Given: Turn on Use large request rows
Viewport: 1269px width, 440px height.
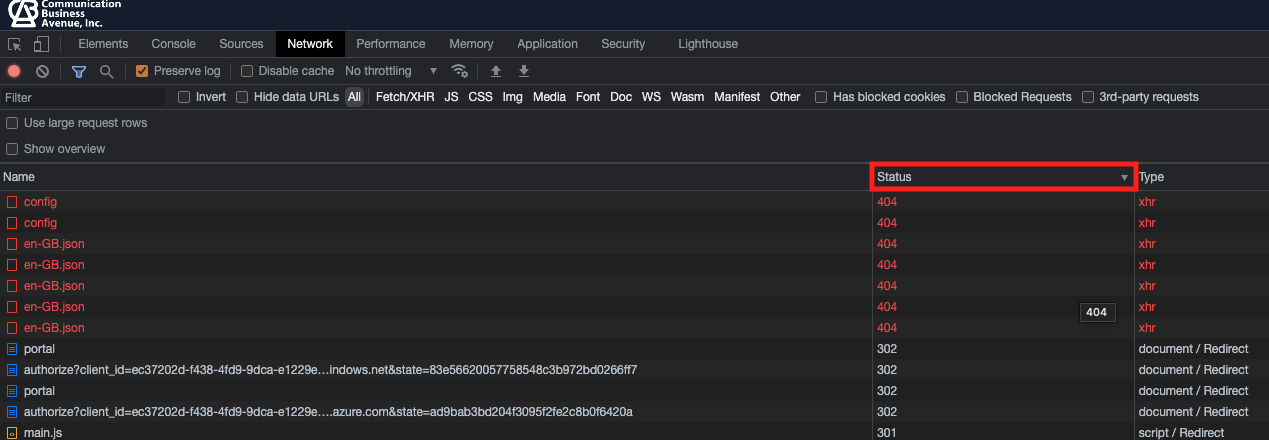Looking at the screenshot, I should pos(12,123).
